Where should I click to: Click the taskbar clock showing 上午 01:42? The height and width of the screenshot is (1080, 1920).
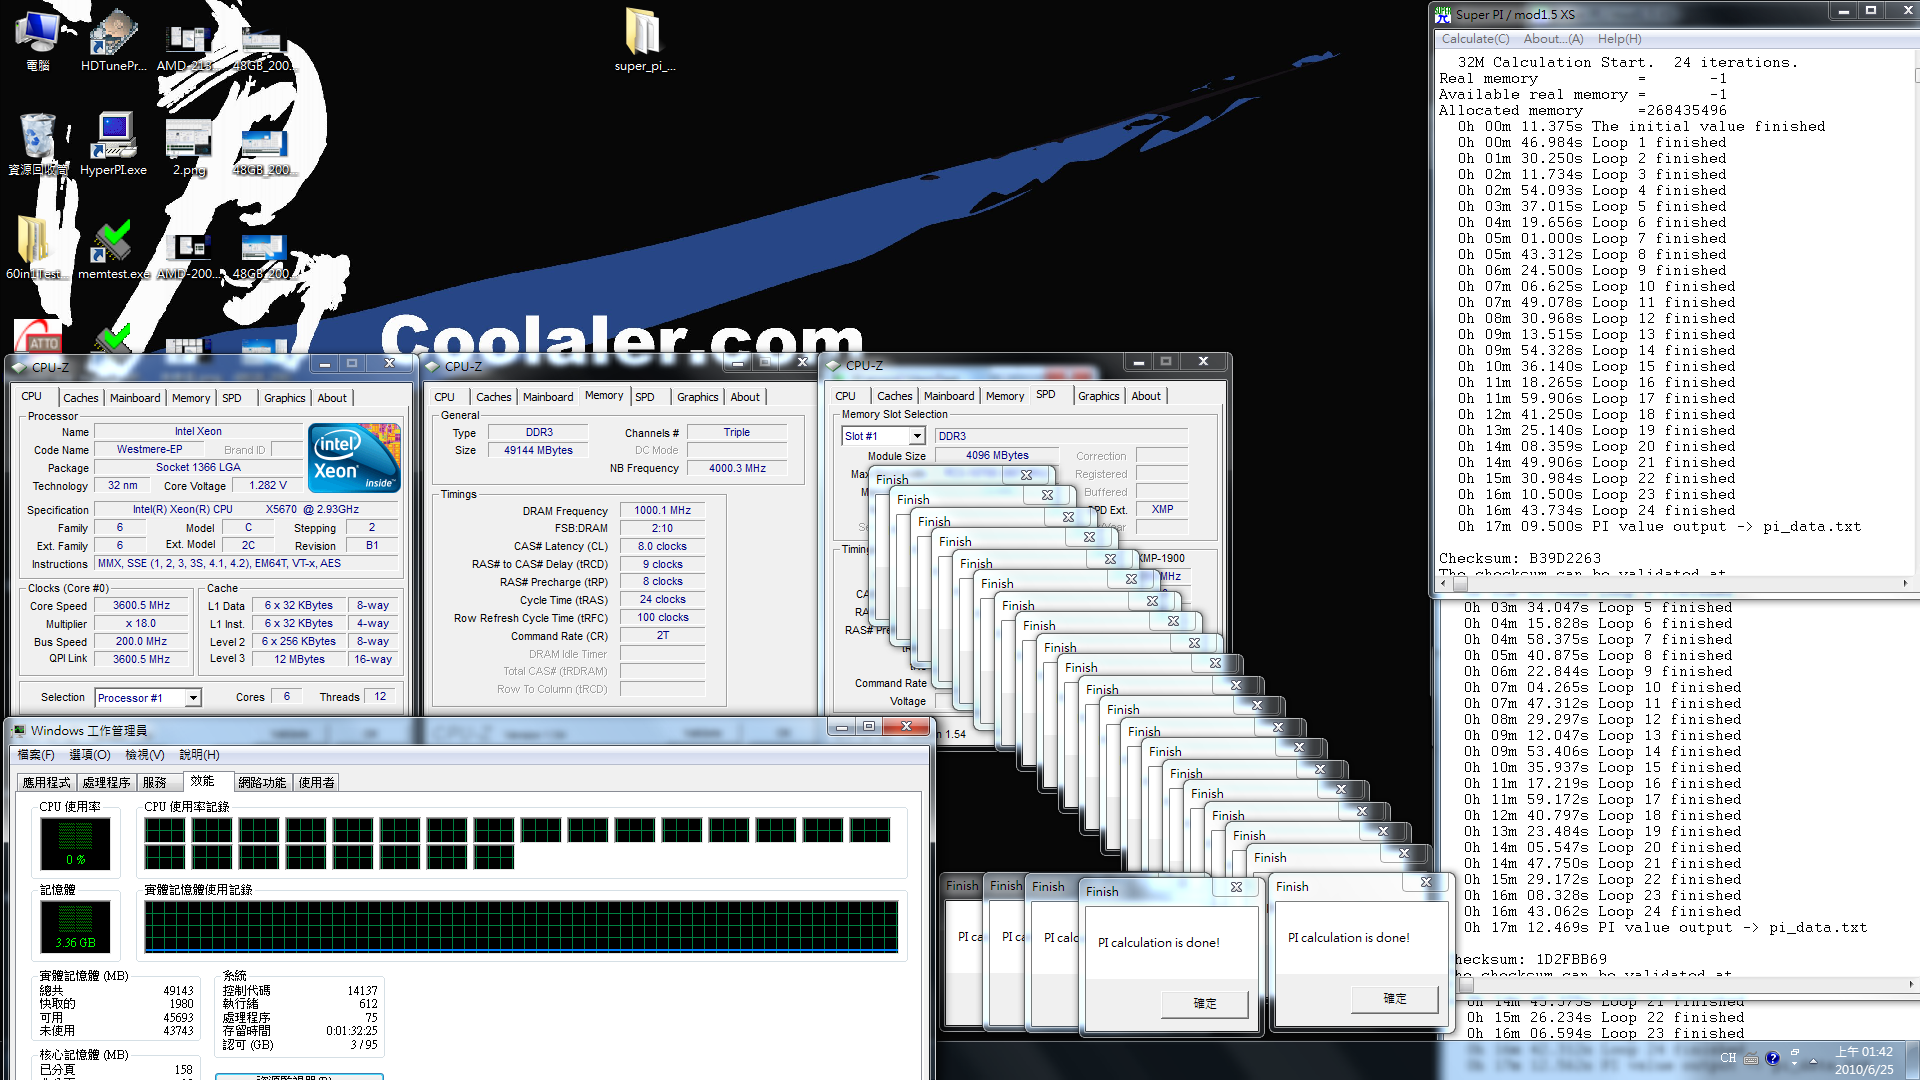(1864, 1060)
